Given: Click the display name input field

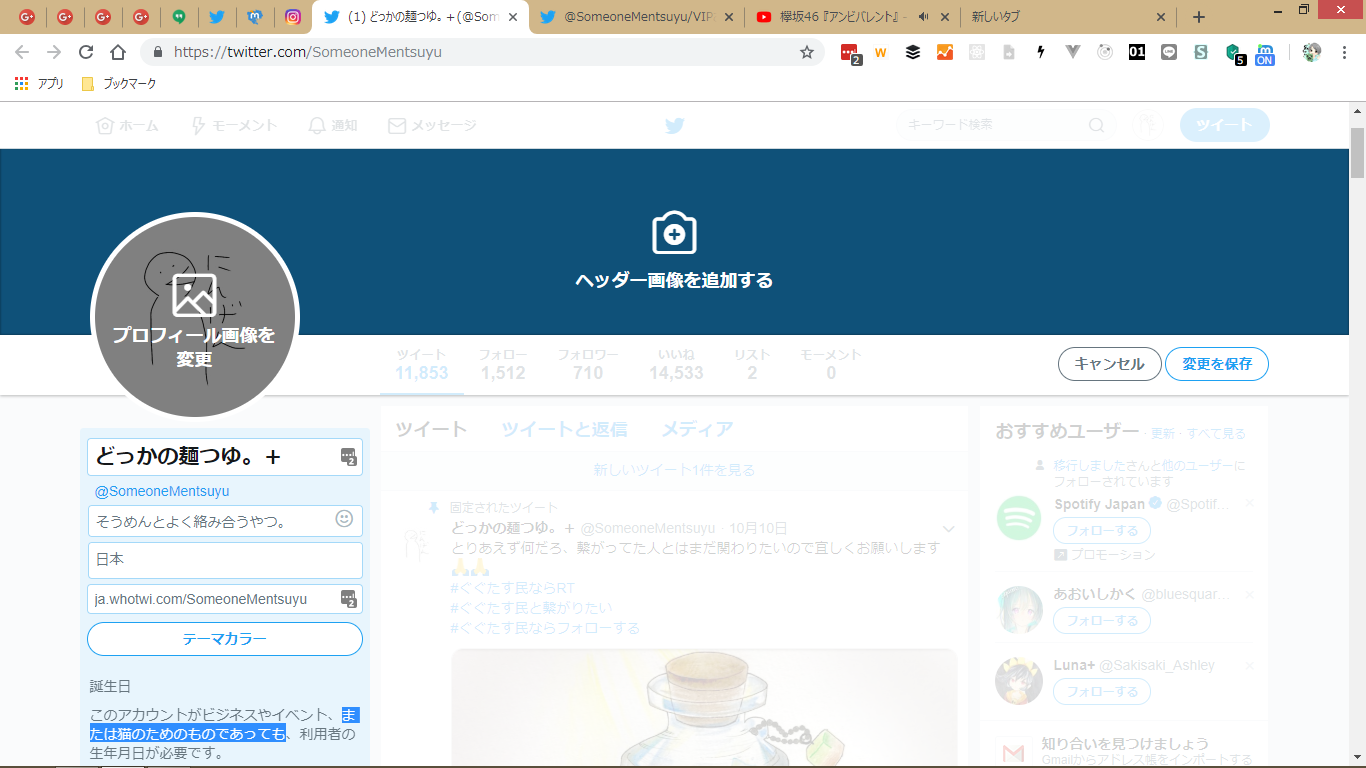Looking at the screenshot, I should [x=215, y=457].
